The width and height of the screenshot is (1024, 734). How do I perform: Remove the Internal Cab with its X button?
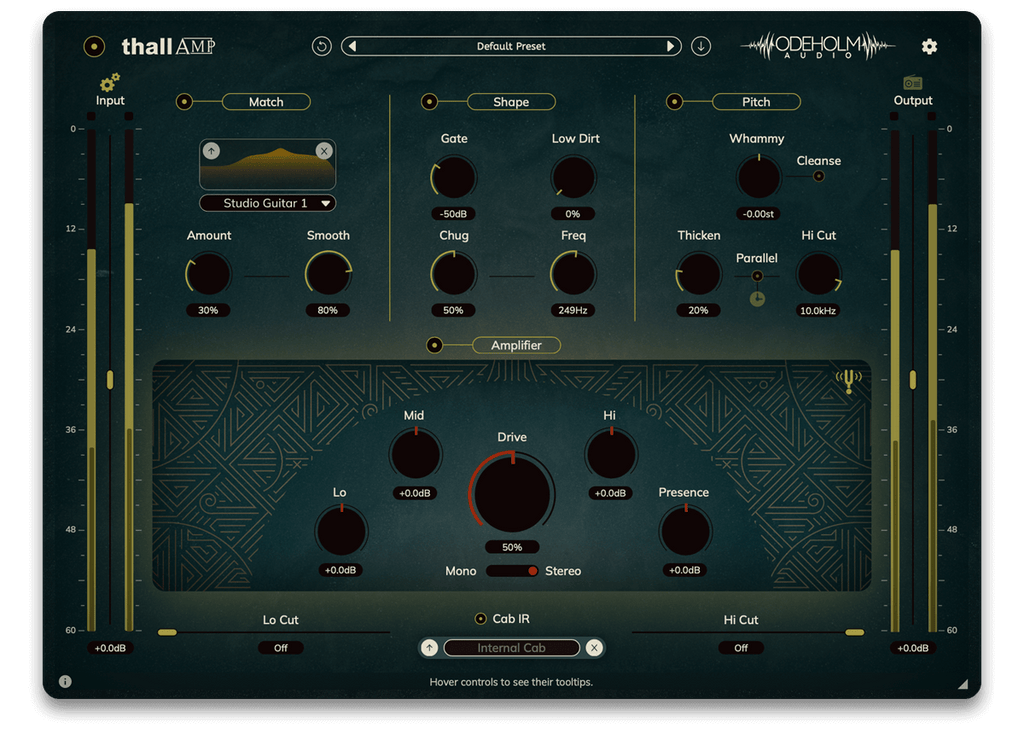point(594,647)
